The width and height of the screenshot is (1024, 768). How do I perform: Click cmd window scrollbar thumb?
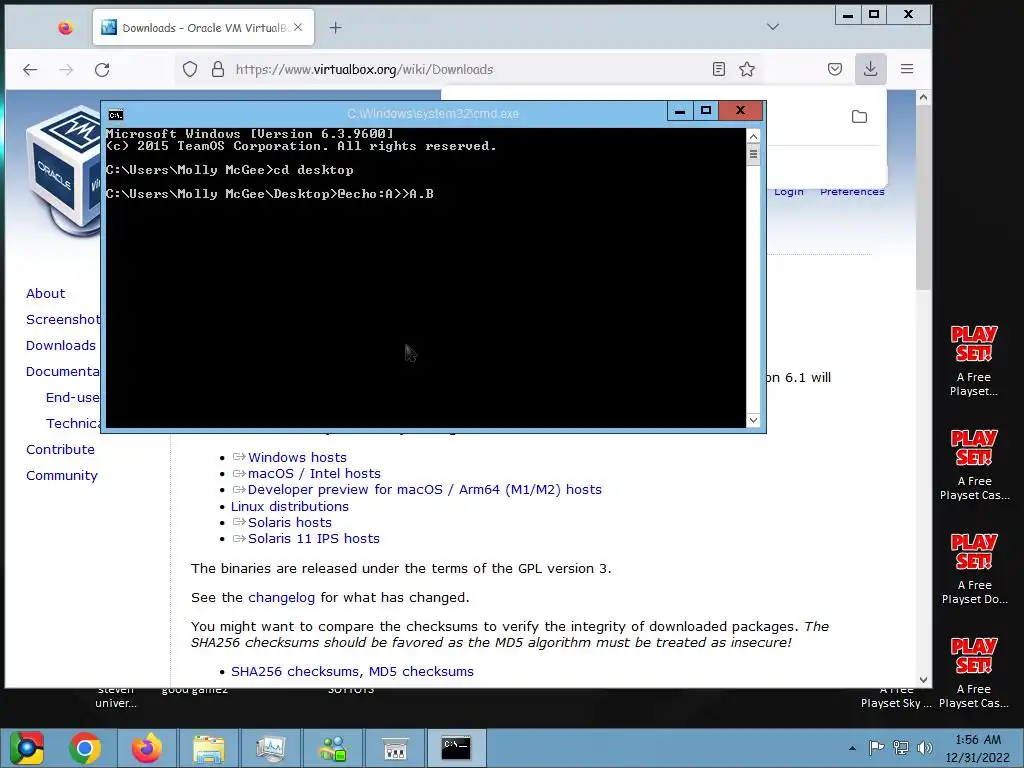pyautogui.click(x=753, y=155)
